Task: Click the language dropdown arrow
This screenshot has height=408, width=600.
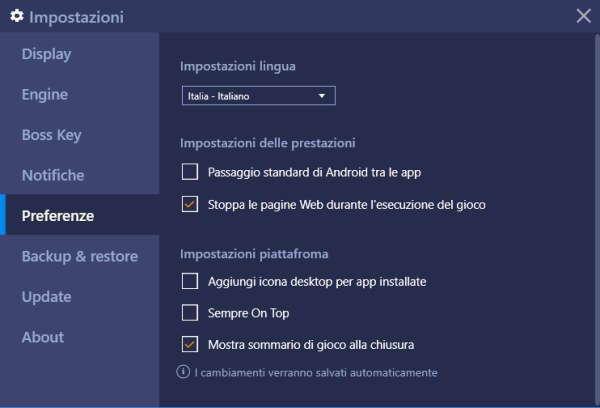Action: click(x=322, y=96)
